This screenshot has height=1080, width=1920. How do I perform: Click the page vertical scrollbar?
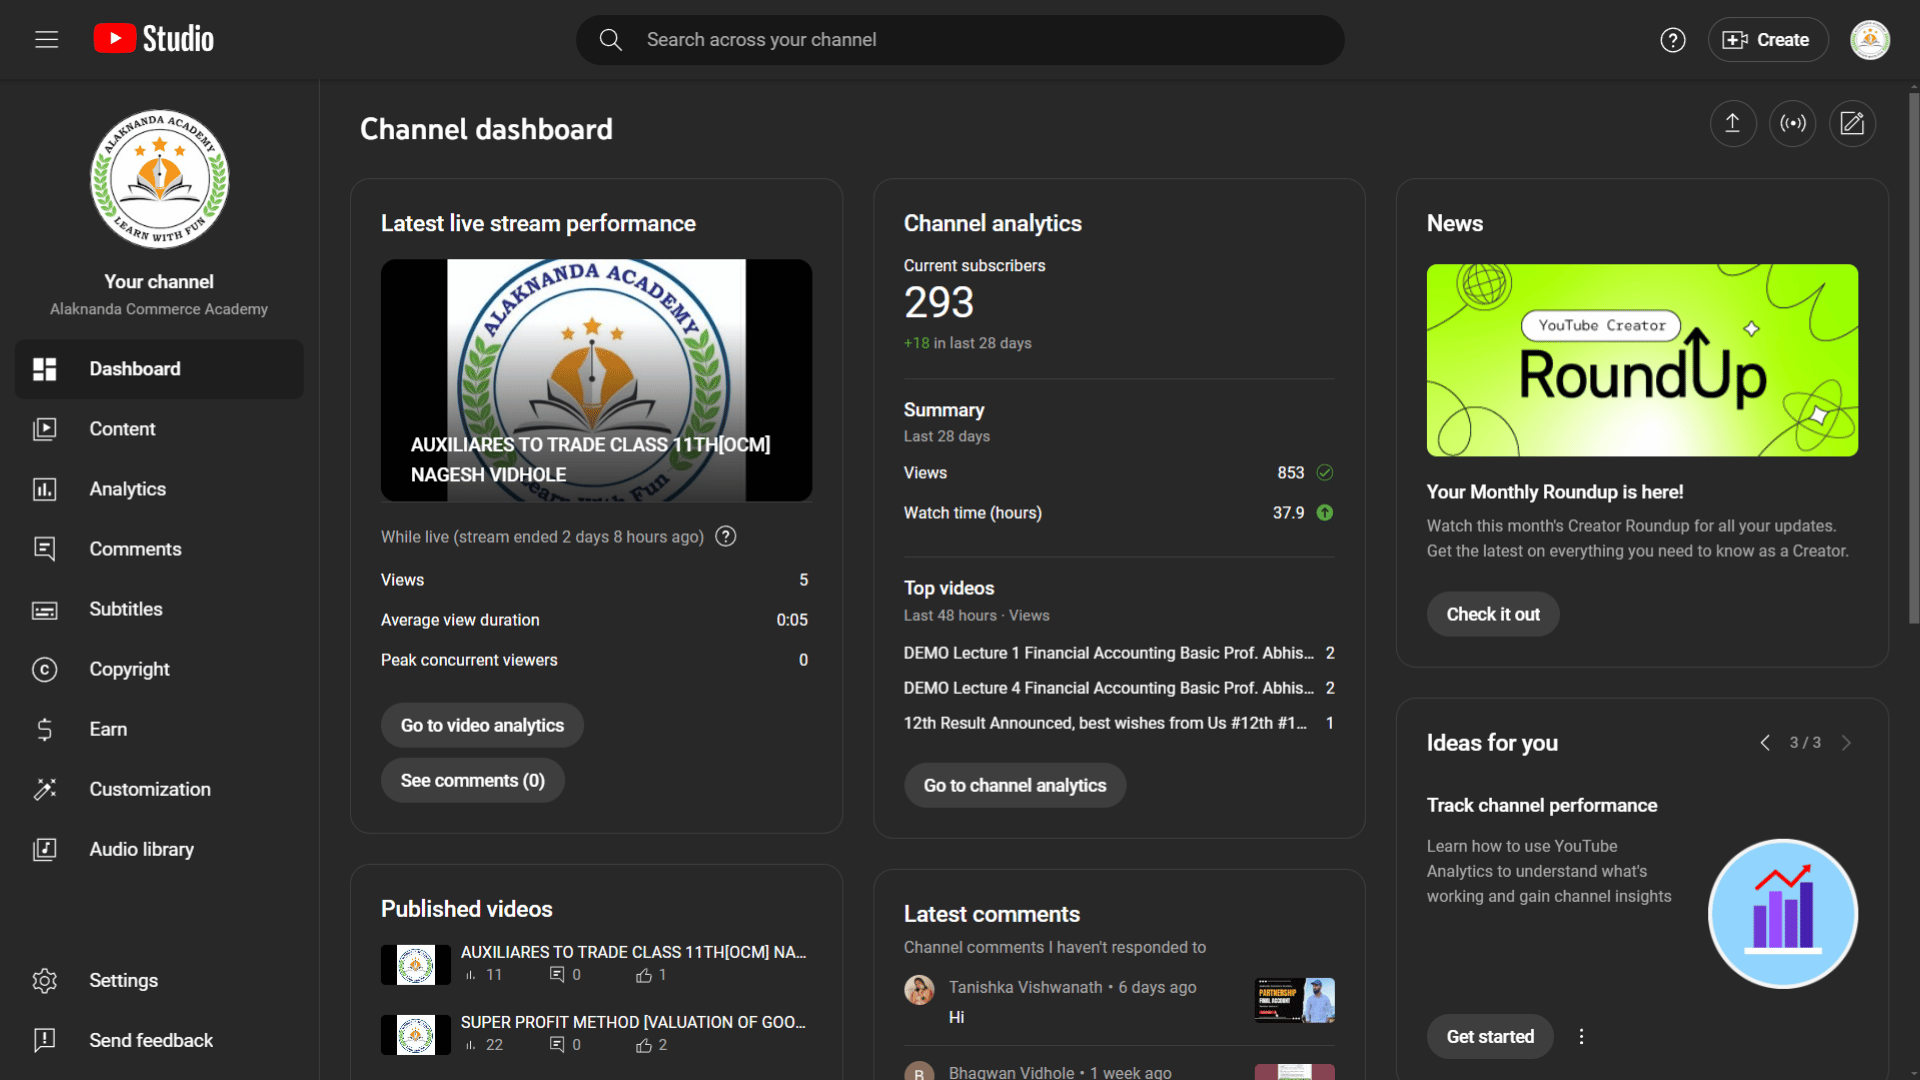1913,360
